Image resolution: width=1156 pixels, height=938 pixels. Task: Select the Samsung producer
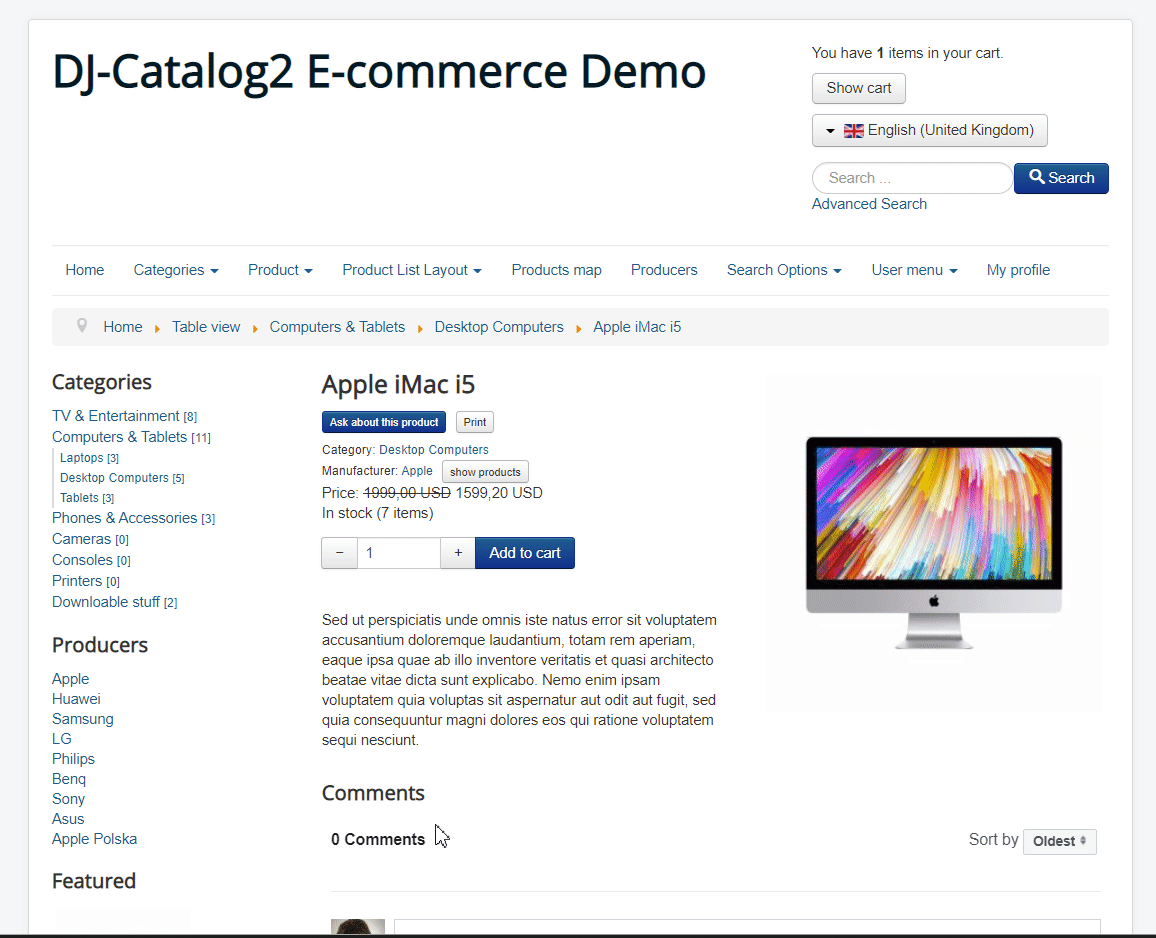pos(83,718)
